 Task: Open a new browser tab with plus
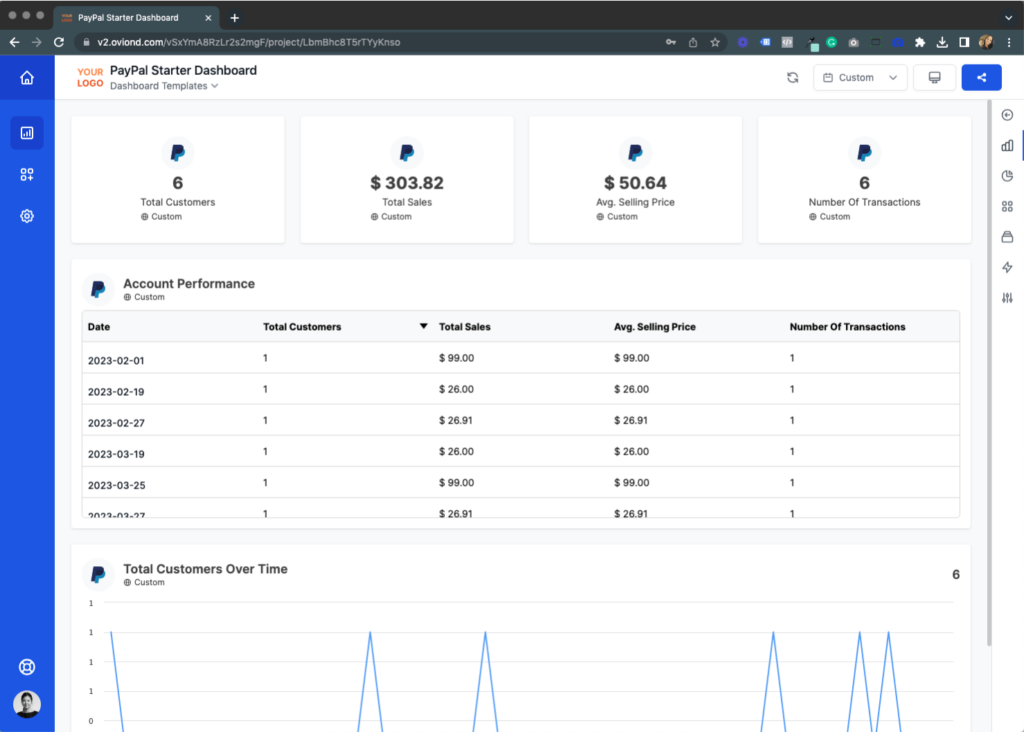[x=234, y=18]
